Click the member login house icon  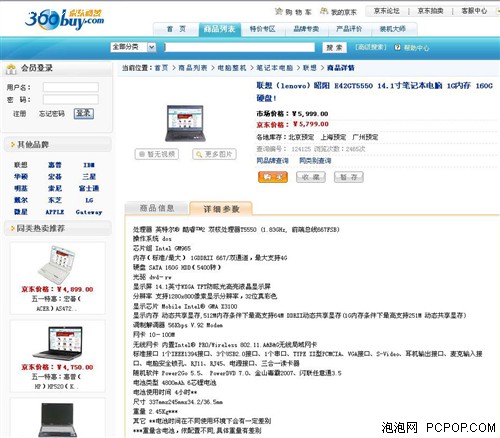click(x=11, y=69)
